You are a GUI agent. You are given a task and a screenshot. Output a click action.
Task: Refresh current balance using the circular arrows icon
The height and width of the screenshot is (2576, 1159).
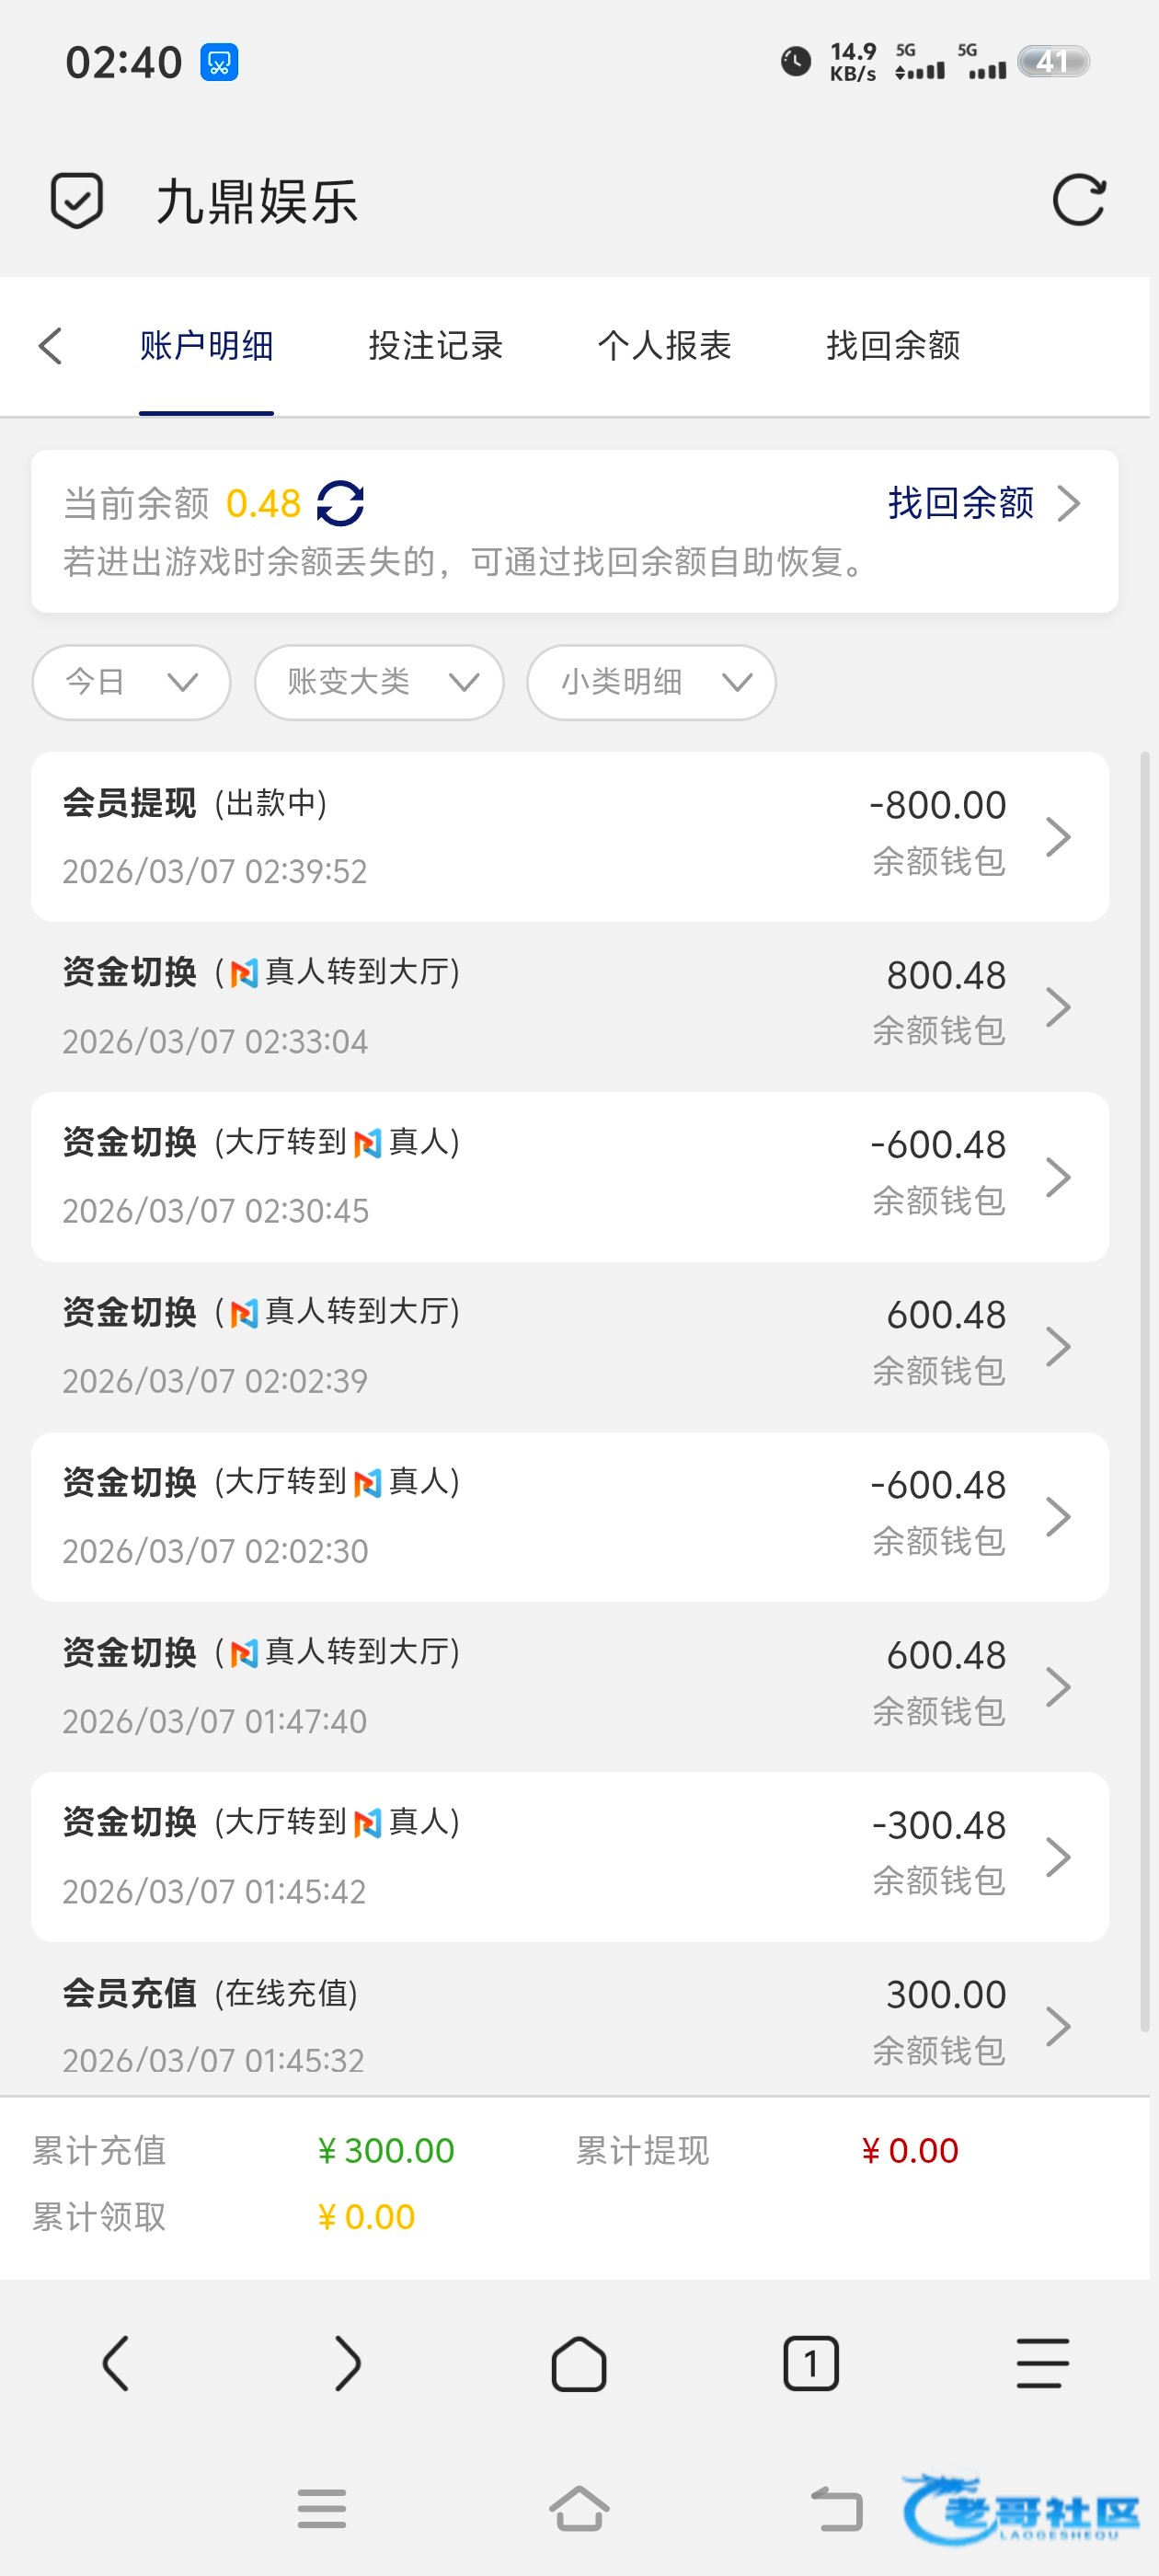340,503
